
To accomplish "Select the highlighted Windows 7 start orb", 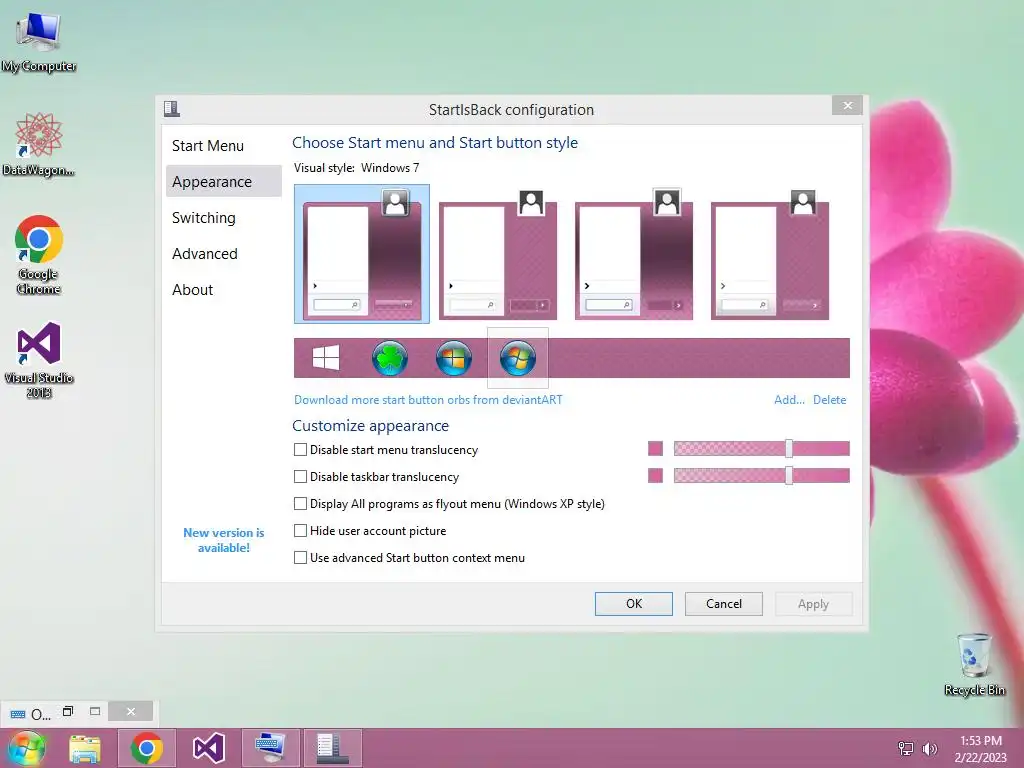I will point(518,358).
